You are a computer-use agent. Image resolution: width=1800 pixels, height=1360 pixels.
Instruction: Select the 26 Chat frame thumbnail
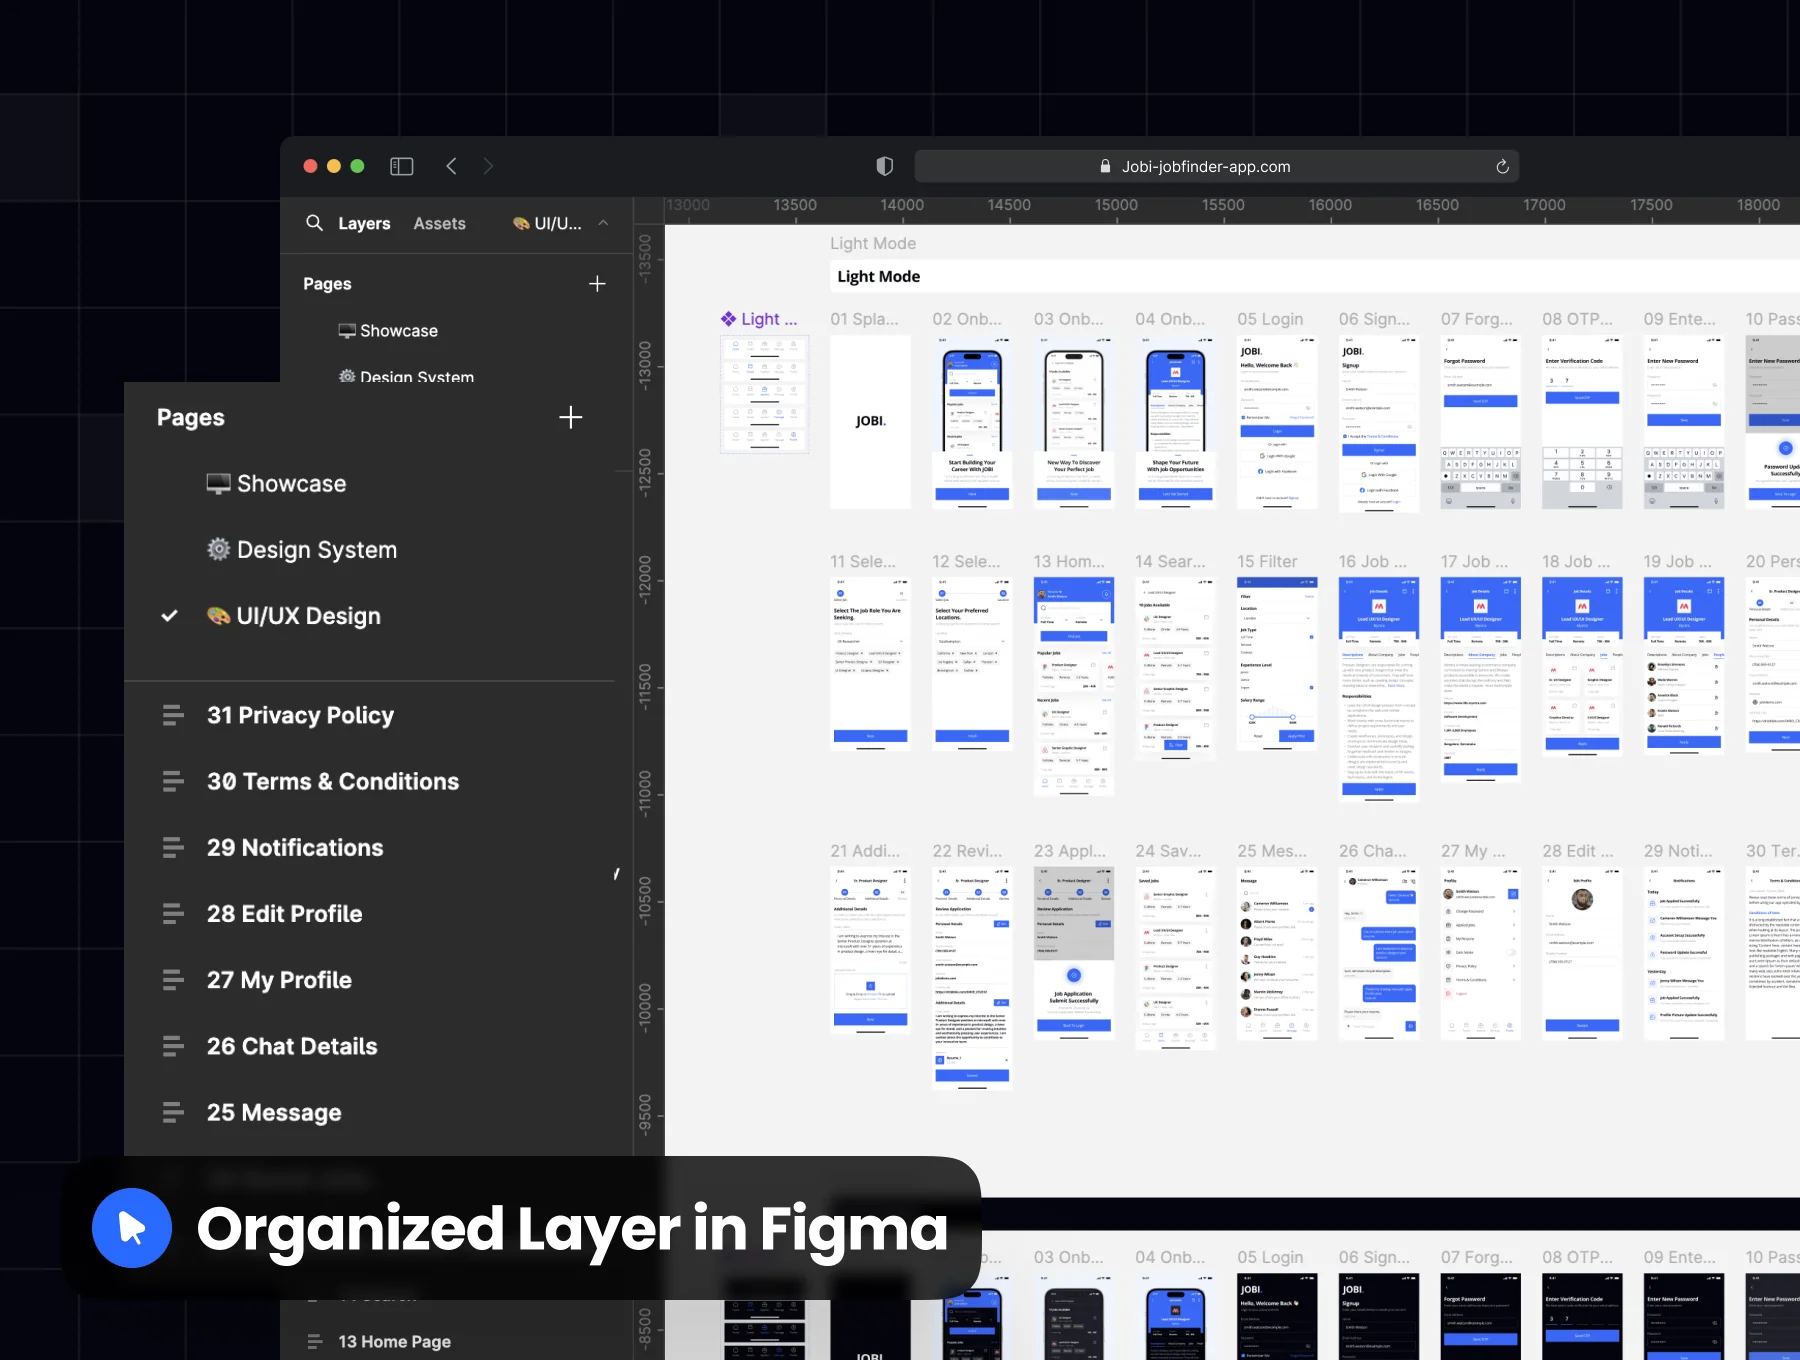click(x=1379, y=953)
